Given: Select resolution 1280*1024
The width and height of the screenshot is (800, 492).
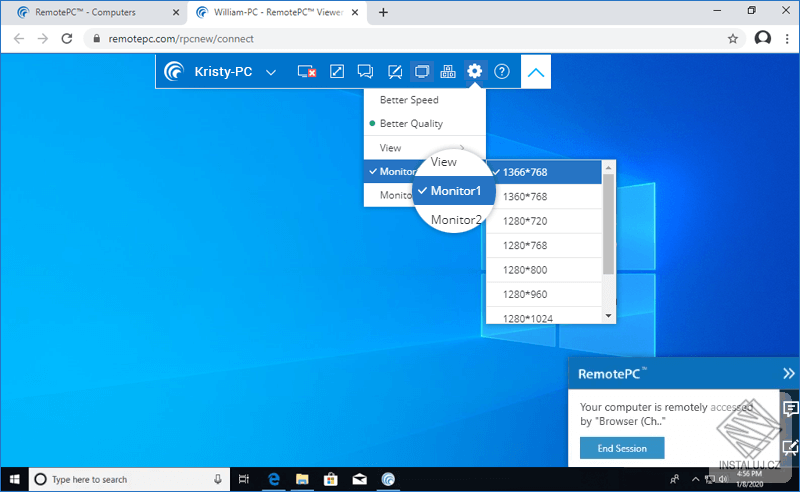Looking at the screenshot, I should (x=544, y=316).
